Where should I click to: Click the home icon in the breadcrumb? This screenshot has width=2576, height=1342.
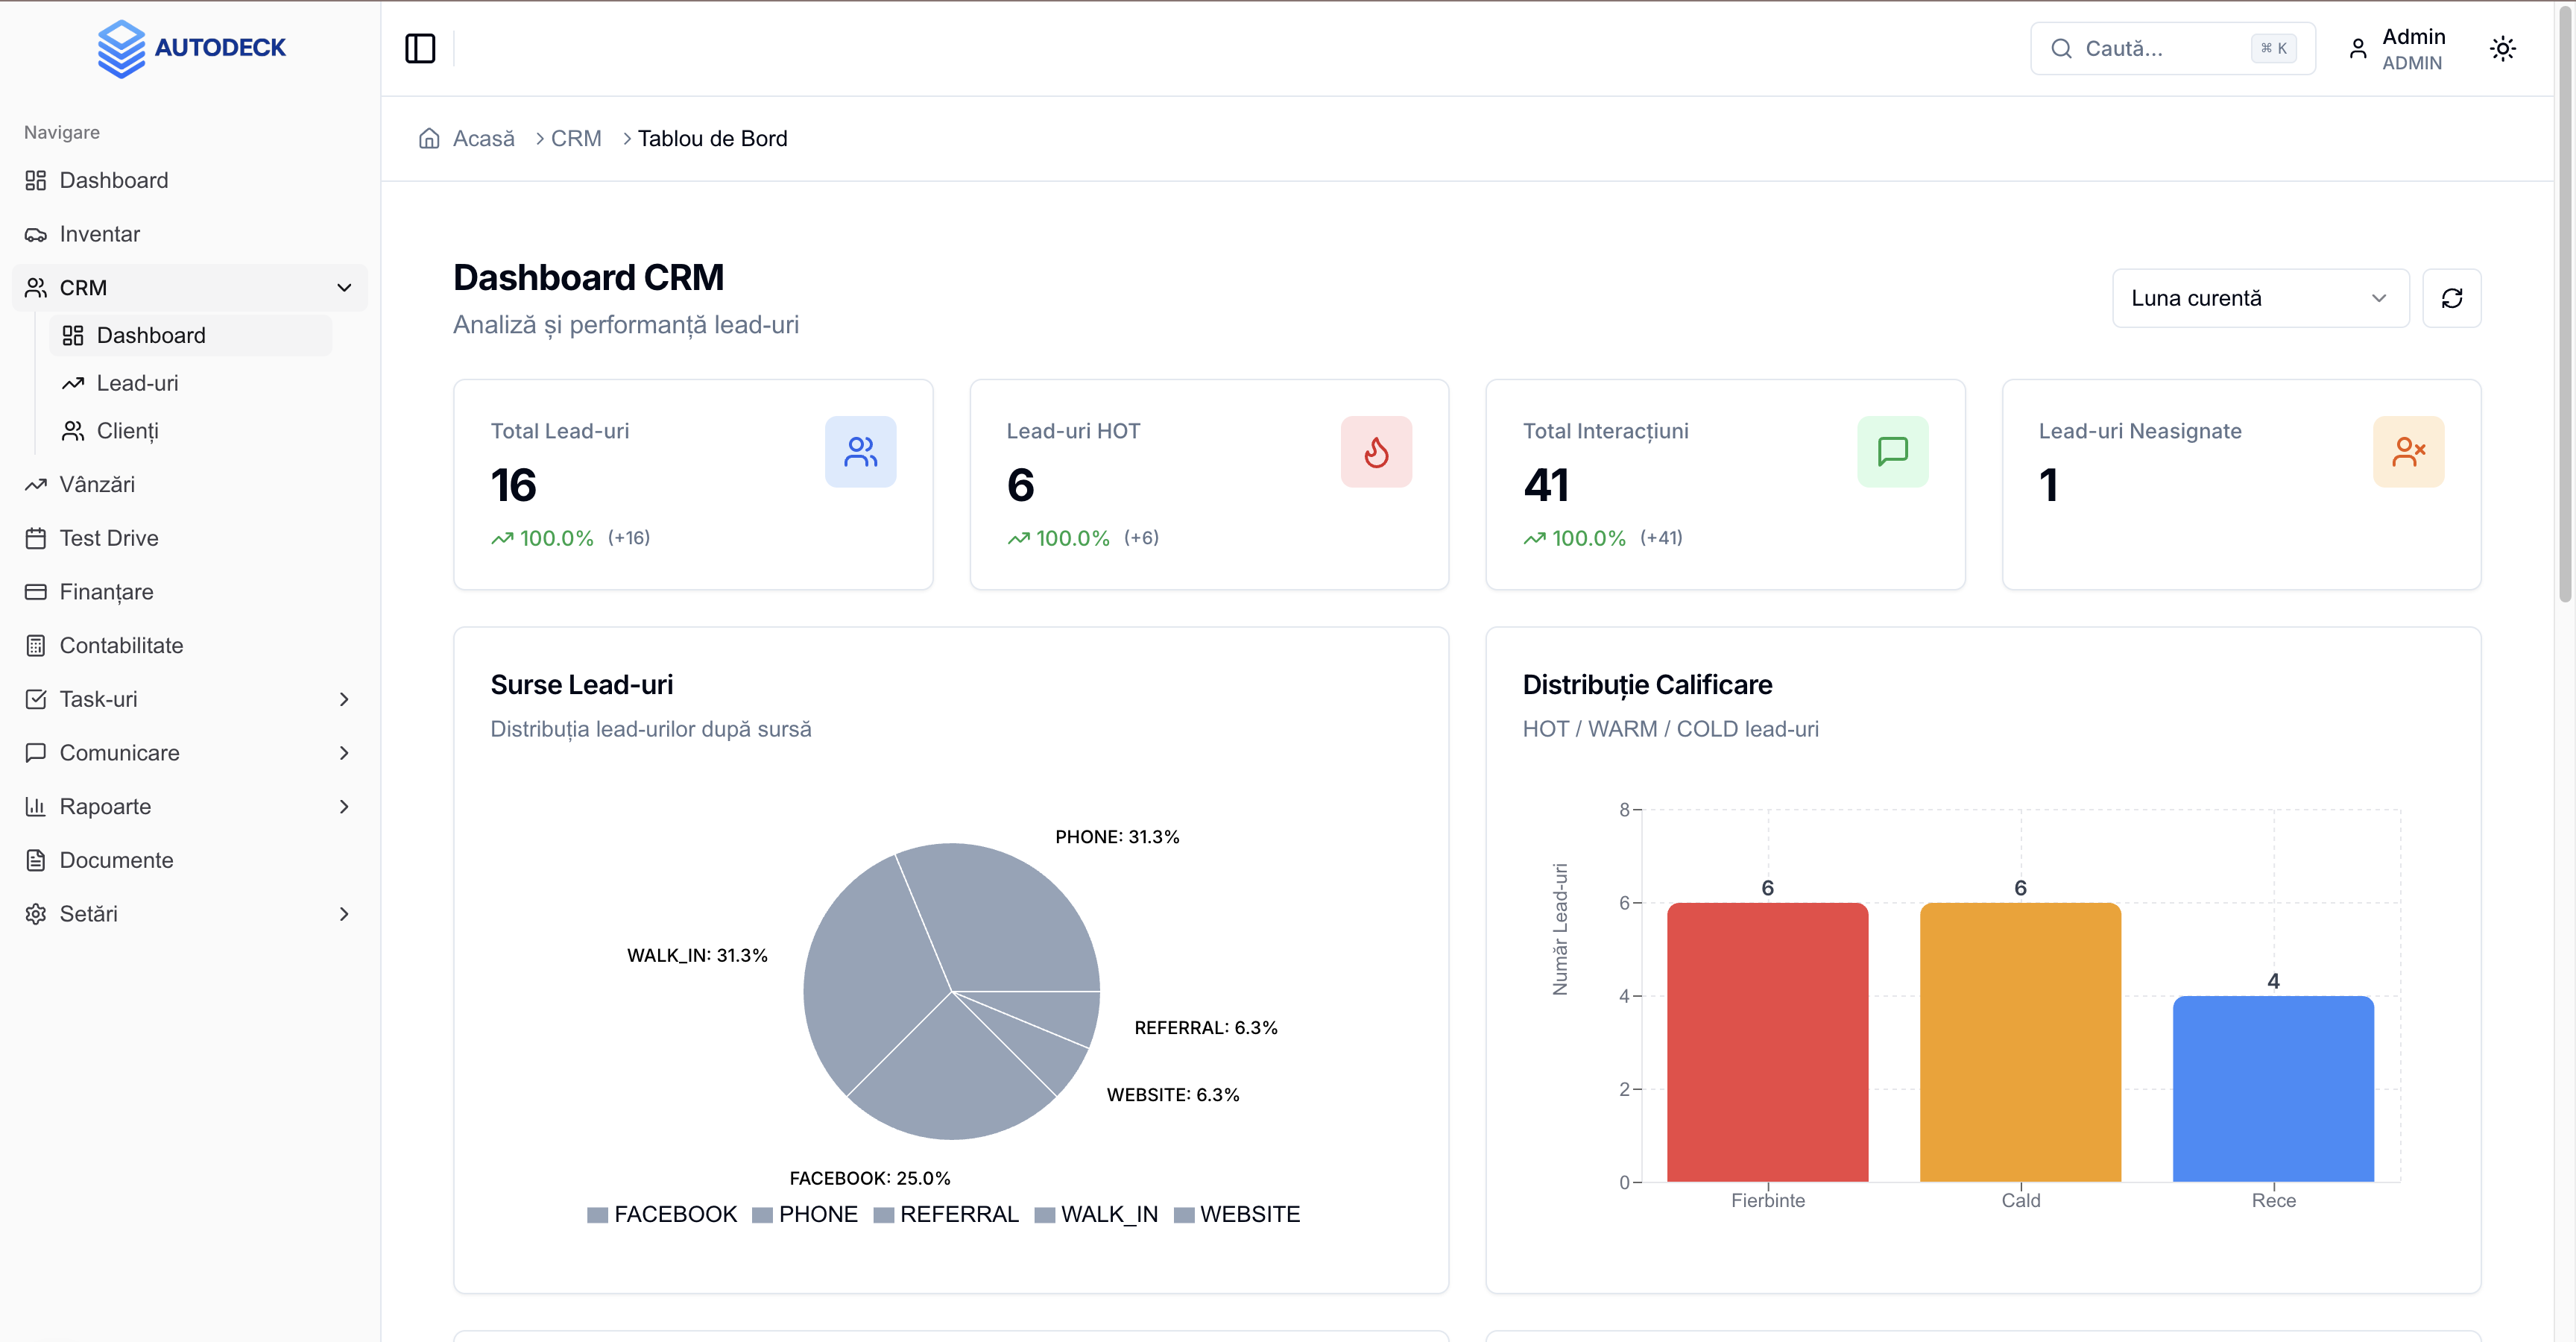430,138
